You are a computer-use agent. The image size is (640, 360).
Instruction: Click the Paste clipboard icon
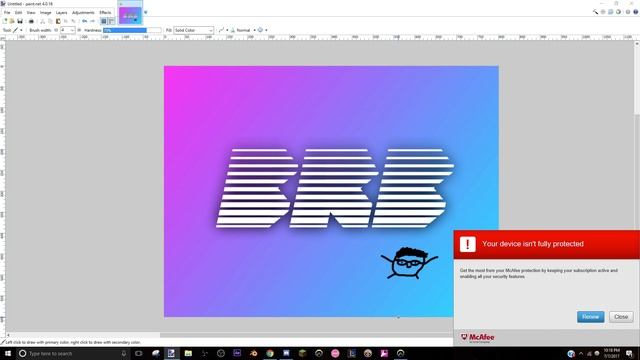coord(58,21)
